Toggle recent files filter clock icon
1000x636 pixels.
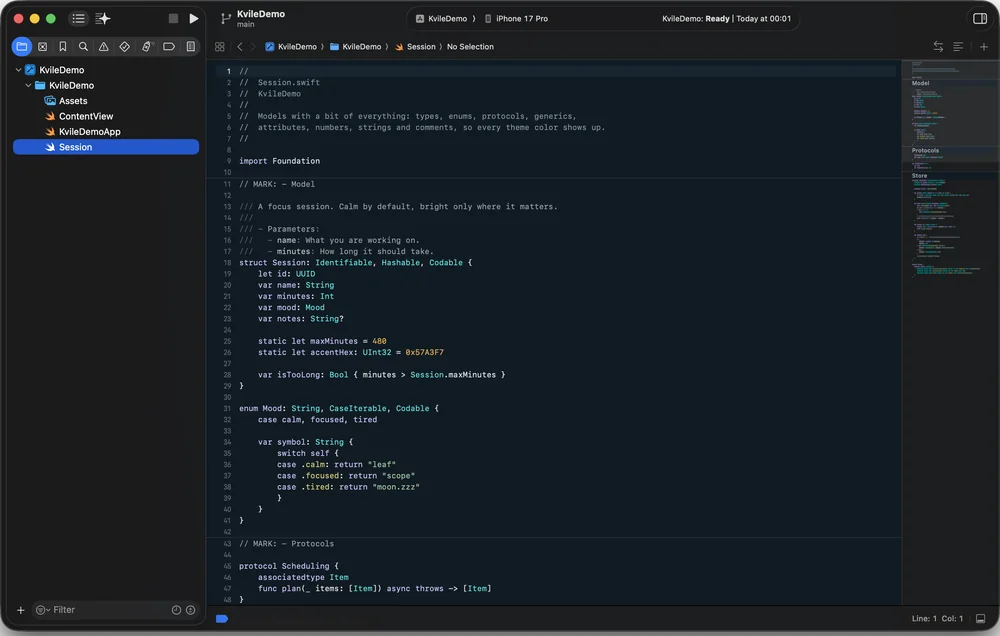(x=177, y=610)
